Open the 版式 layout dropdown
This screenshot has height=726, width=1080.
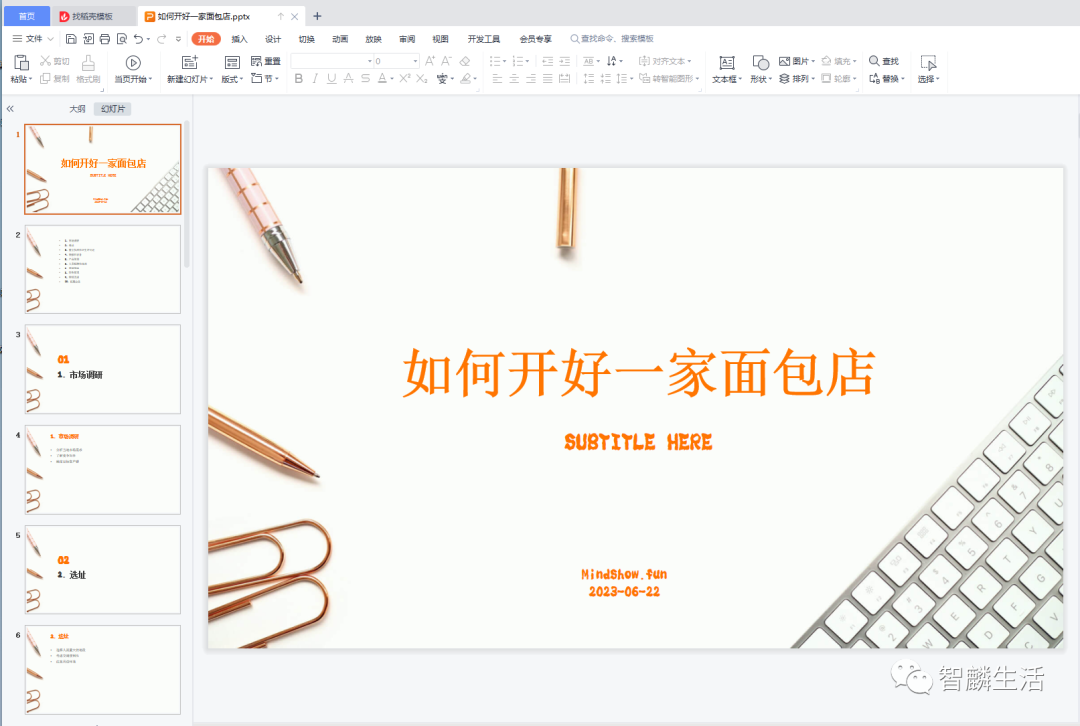(x=232, y=79)
